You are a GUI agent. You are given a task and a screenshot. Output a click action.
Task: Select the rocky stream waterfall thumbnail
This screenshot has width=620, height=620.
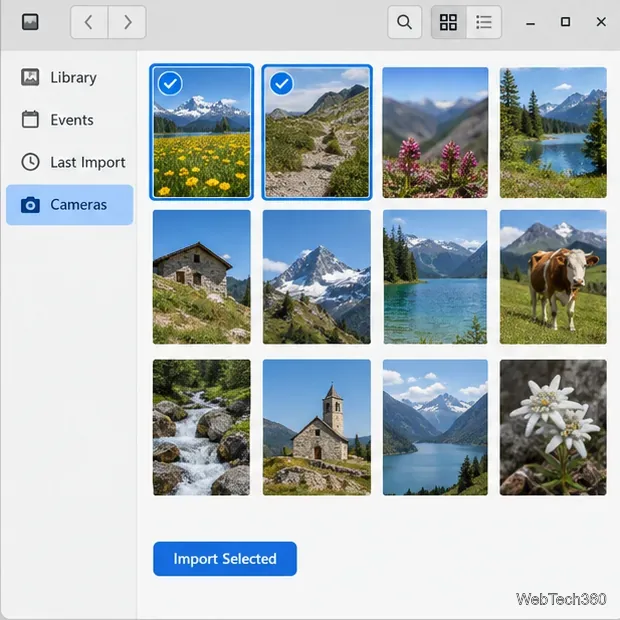pyautogui.click(x=202, y=427)
